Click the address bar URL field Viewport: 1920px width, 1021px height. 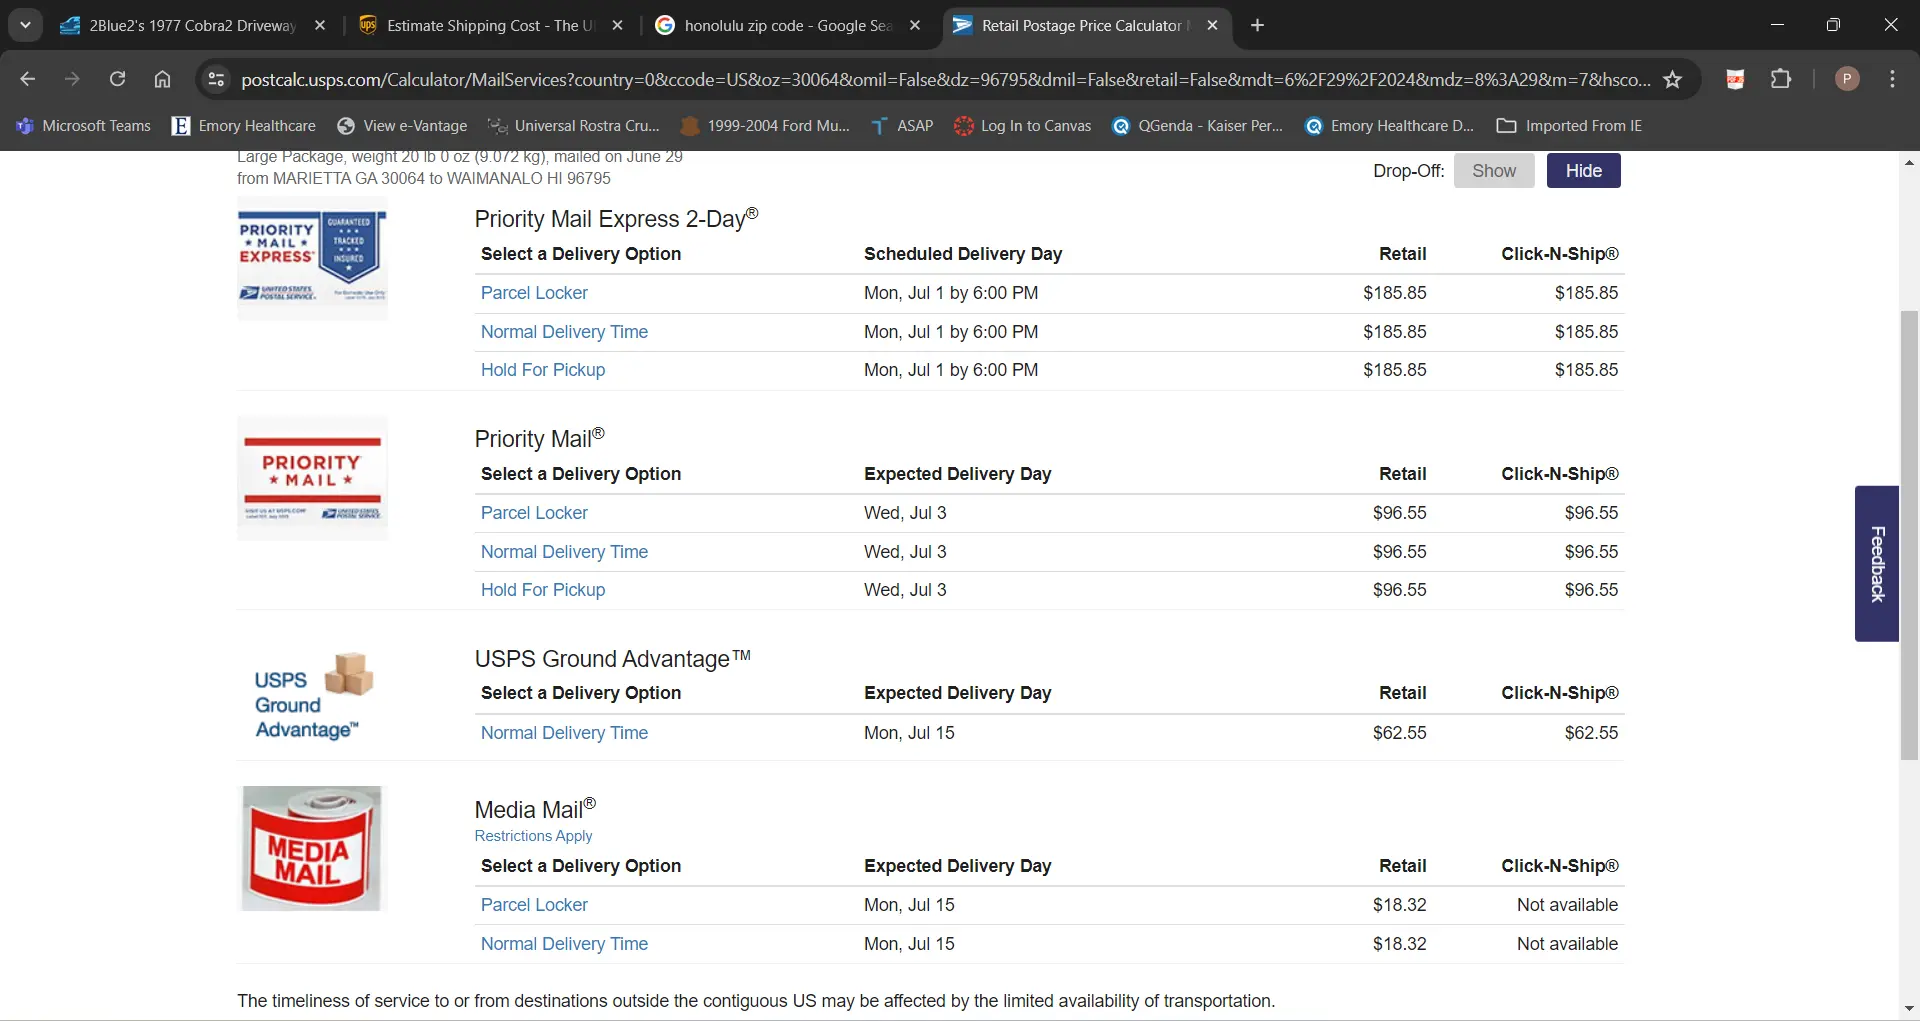945,79
